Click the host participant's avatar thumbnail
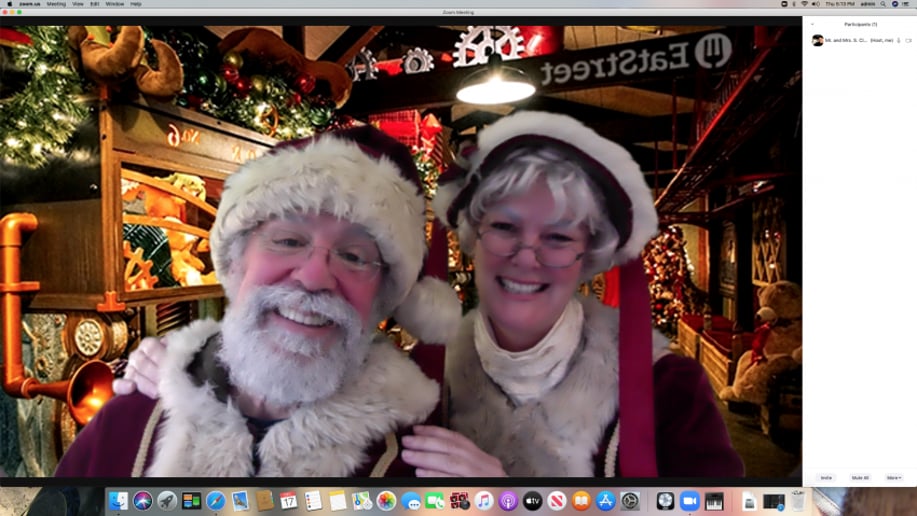This screenshot has height=516, width=917. click(818, 40)
